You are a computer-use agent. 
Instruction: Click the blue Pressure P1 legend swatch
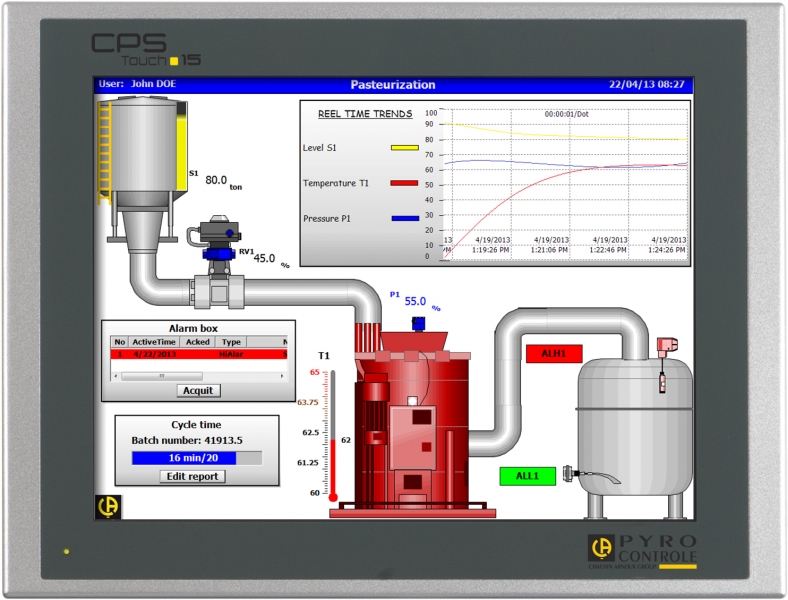pos(404,218)
